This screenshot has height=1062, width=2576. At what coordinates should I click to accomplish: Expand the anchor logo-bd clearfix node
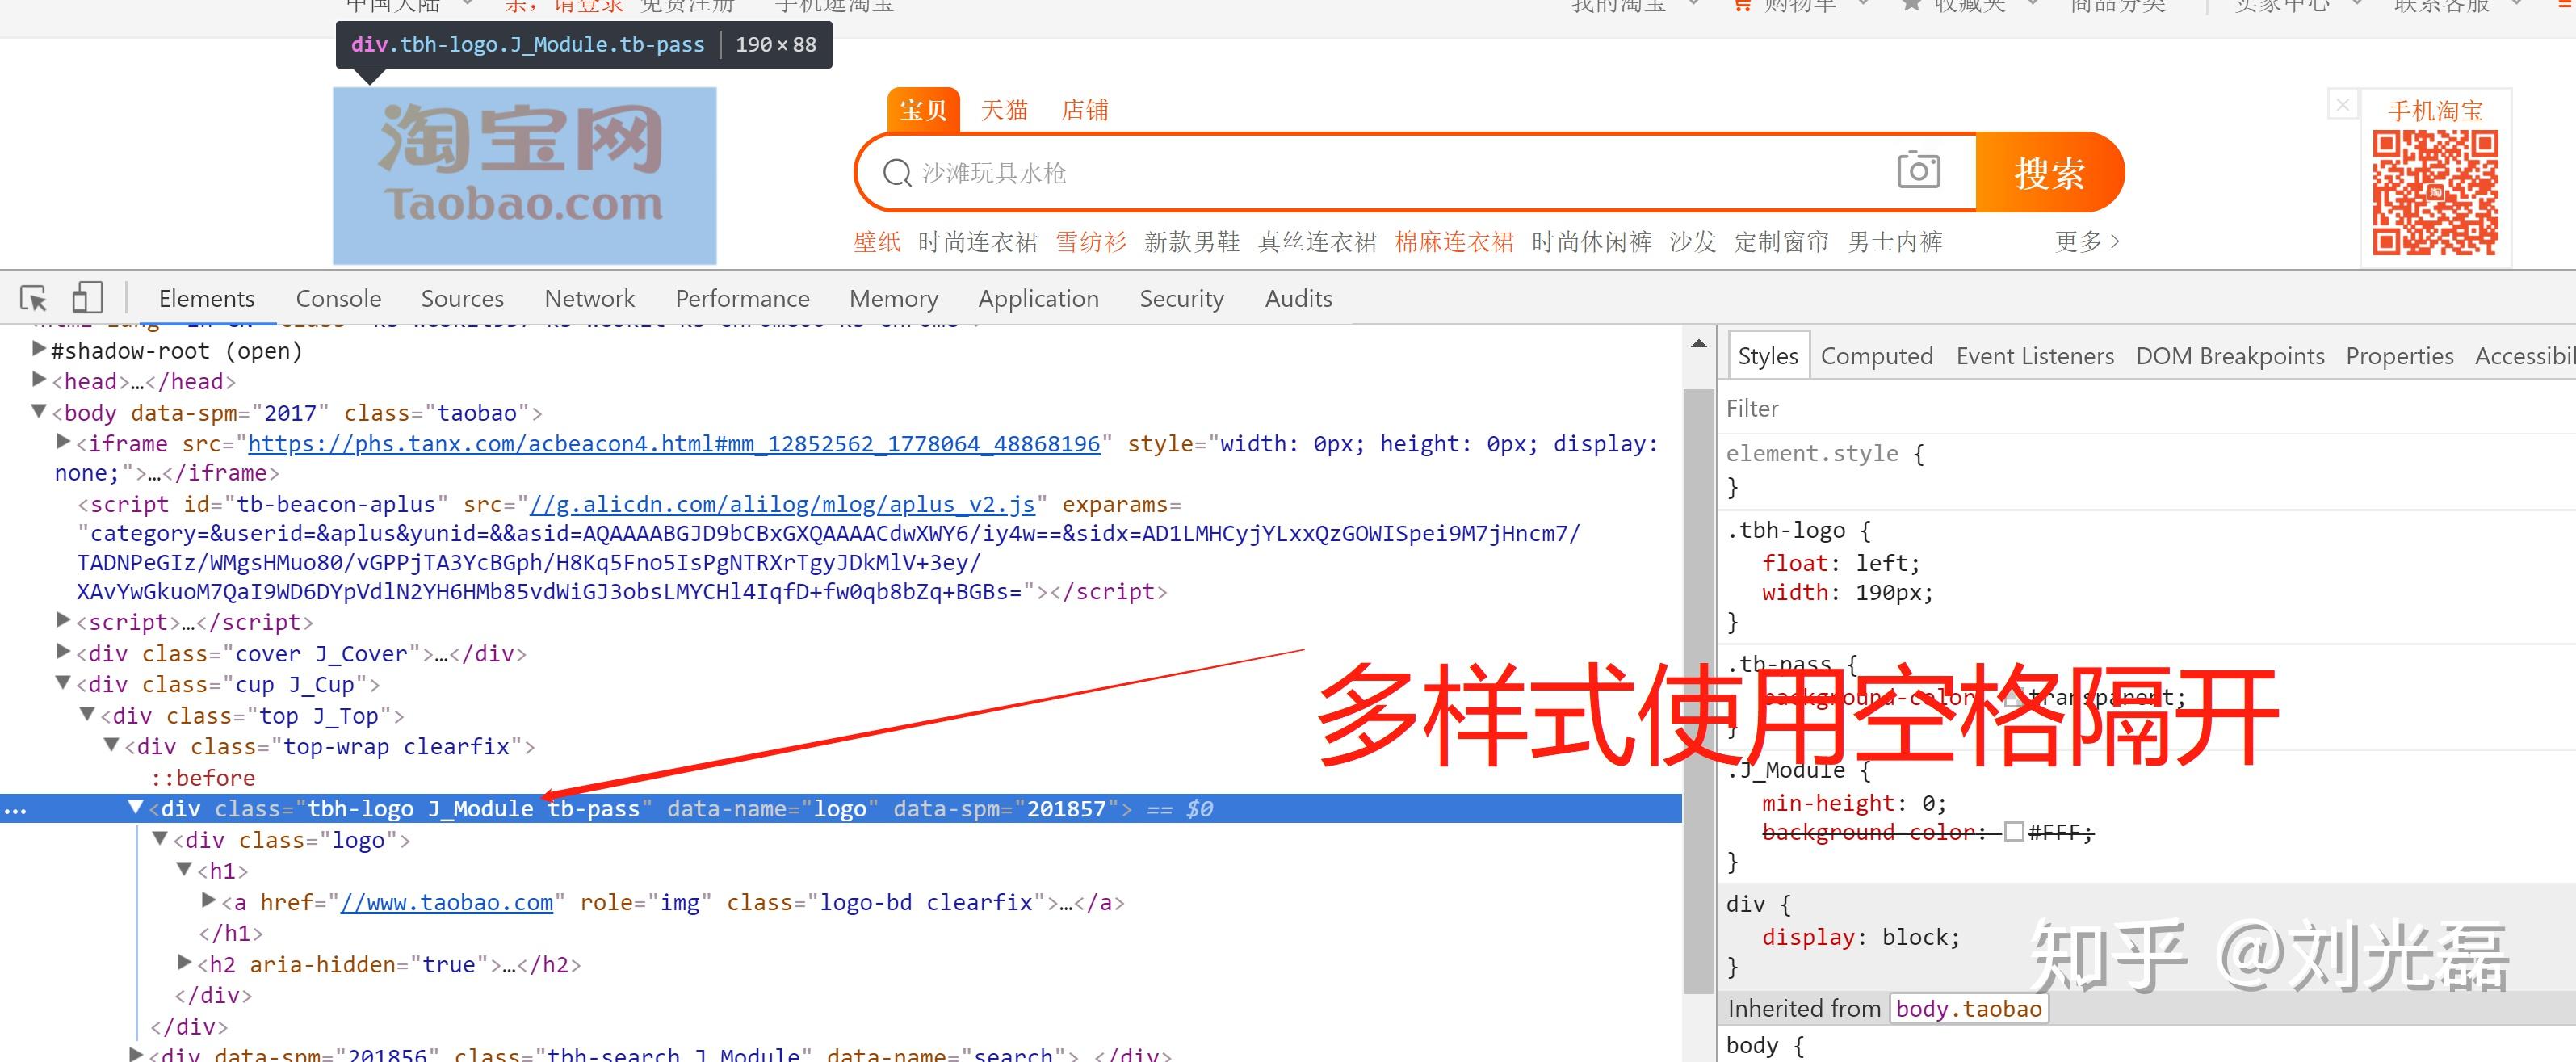click(x=208, y=900)
